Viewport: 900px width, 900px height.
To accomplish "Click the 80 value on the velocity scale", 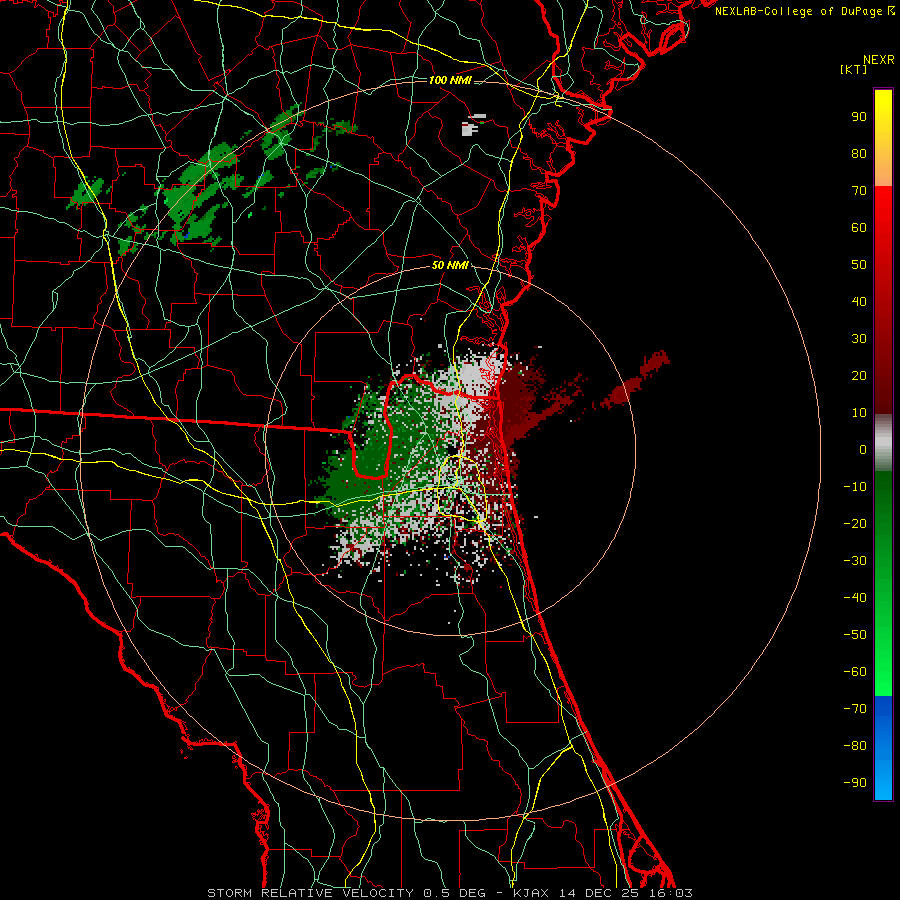I will tap(859, 153).
